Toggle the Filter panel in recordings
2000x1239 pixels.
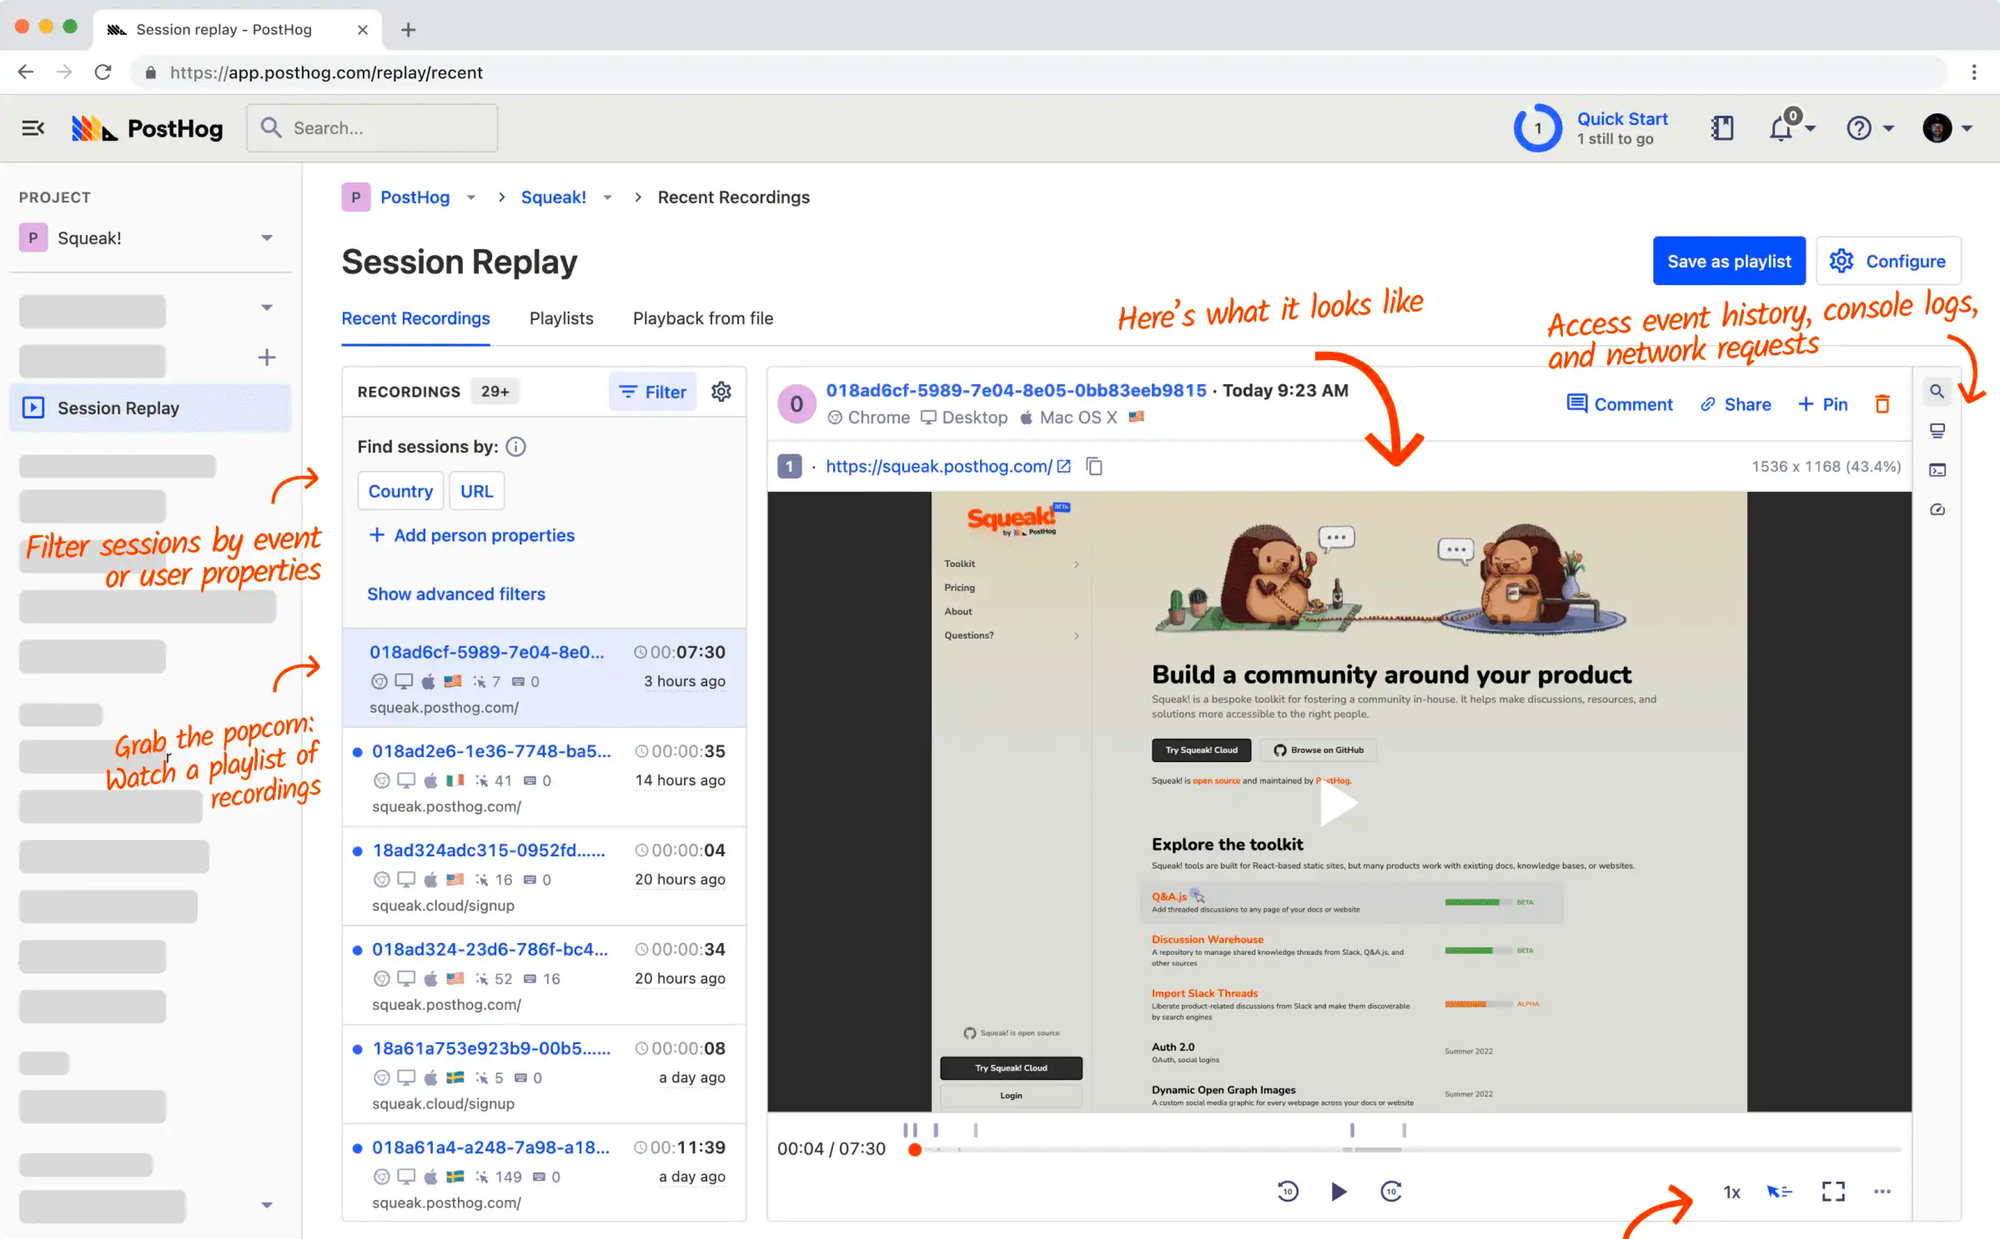point(653,392)
